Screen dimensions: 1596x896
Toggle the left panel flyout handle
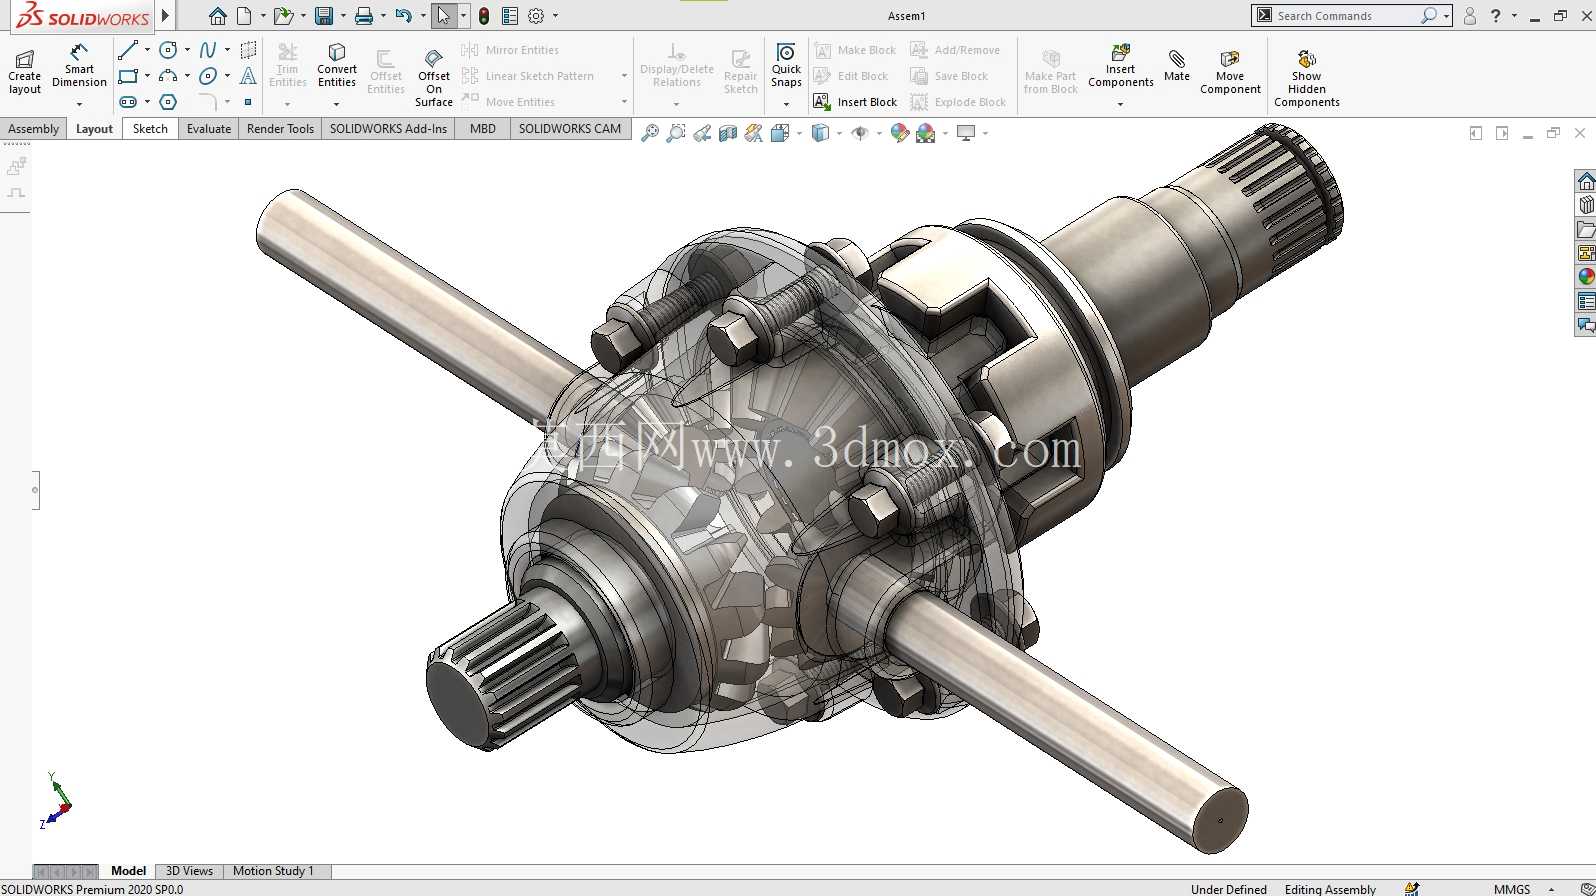click(x=35, y=490)
